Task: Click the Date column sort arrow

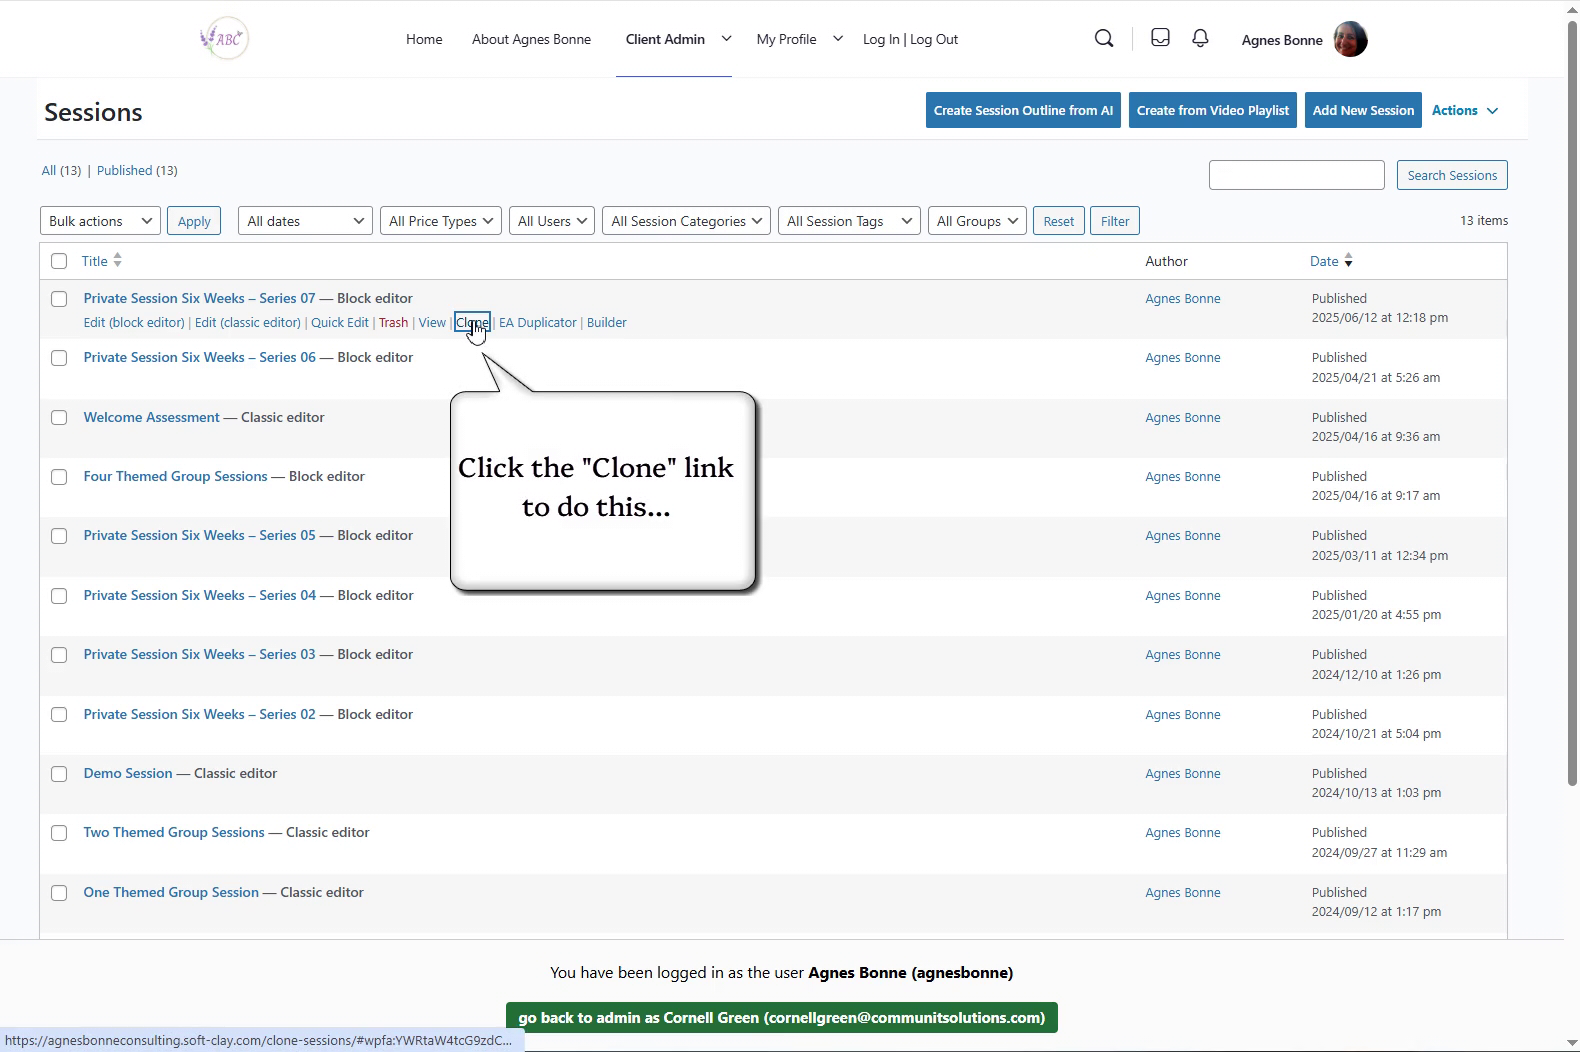Action: pos(1348,261)
